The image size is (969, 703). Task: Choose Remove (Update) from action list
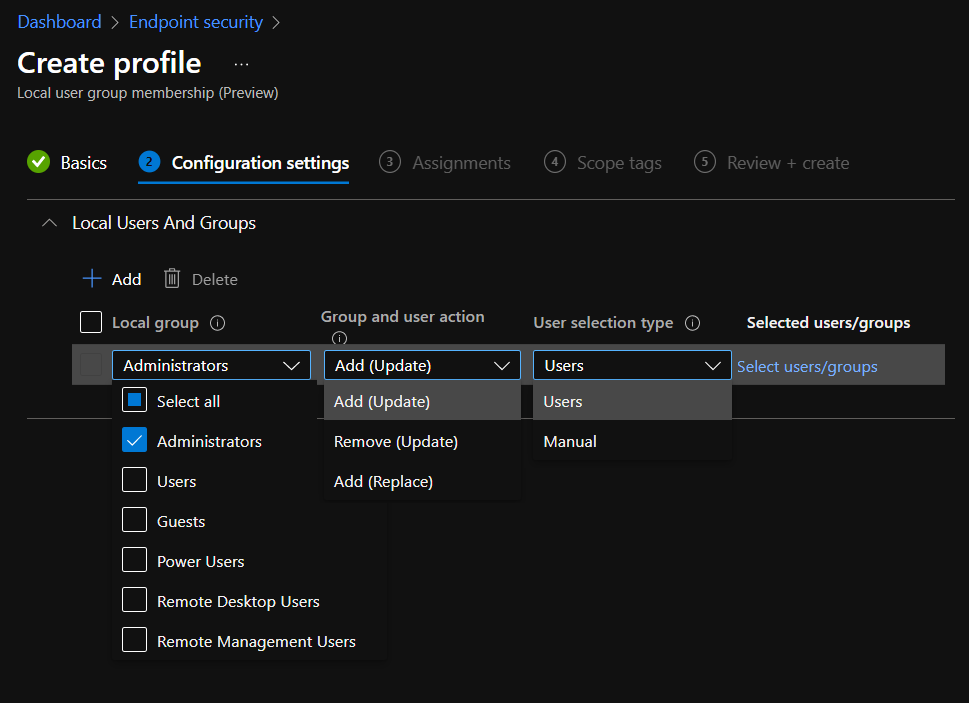(x=396, y=441)
